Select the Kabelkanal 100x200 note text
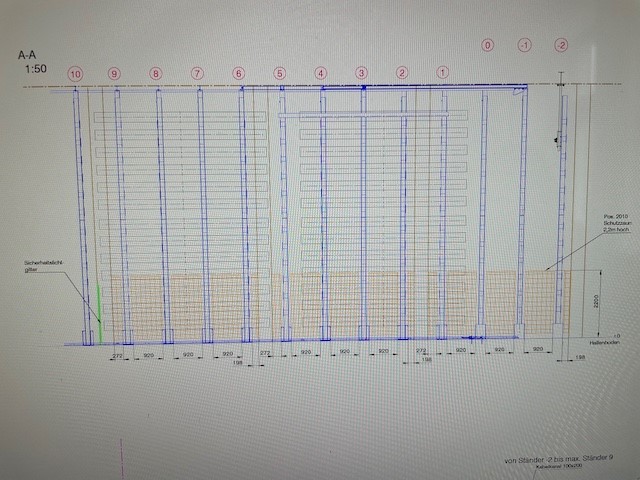The height and width of the screenshot is (480, 640). coord(559,466)
